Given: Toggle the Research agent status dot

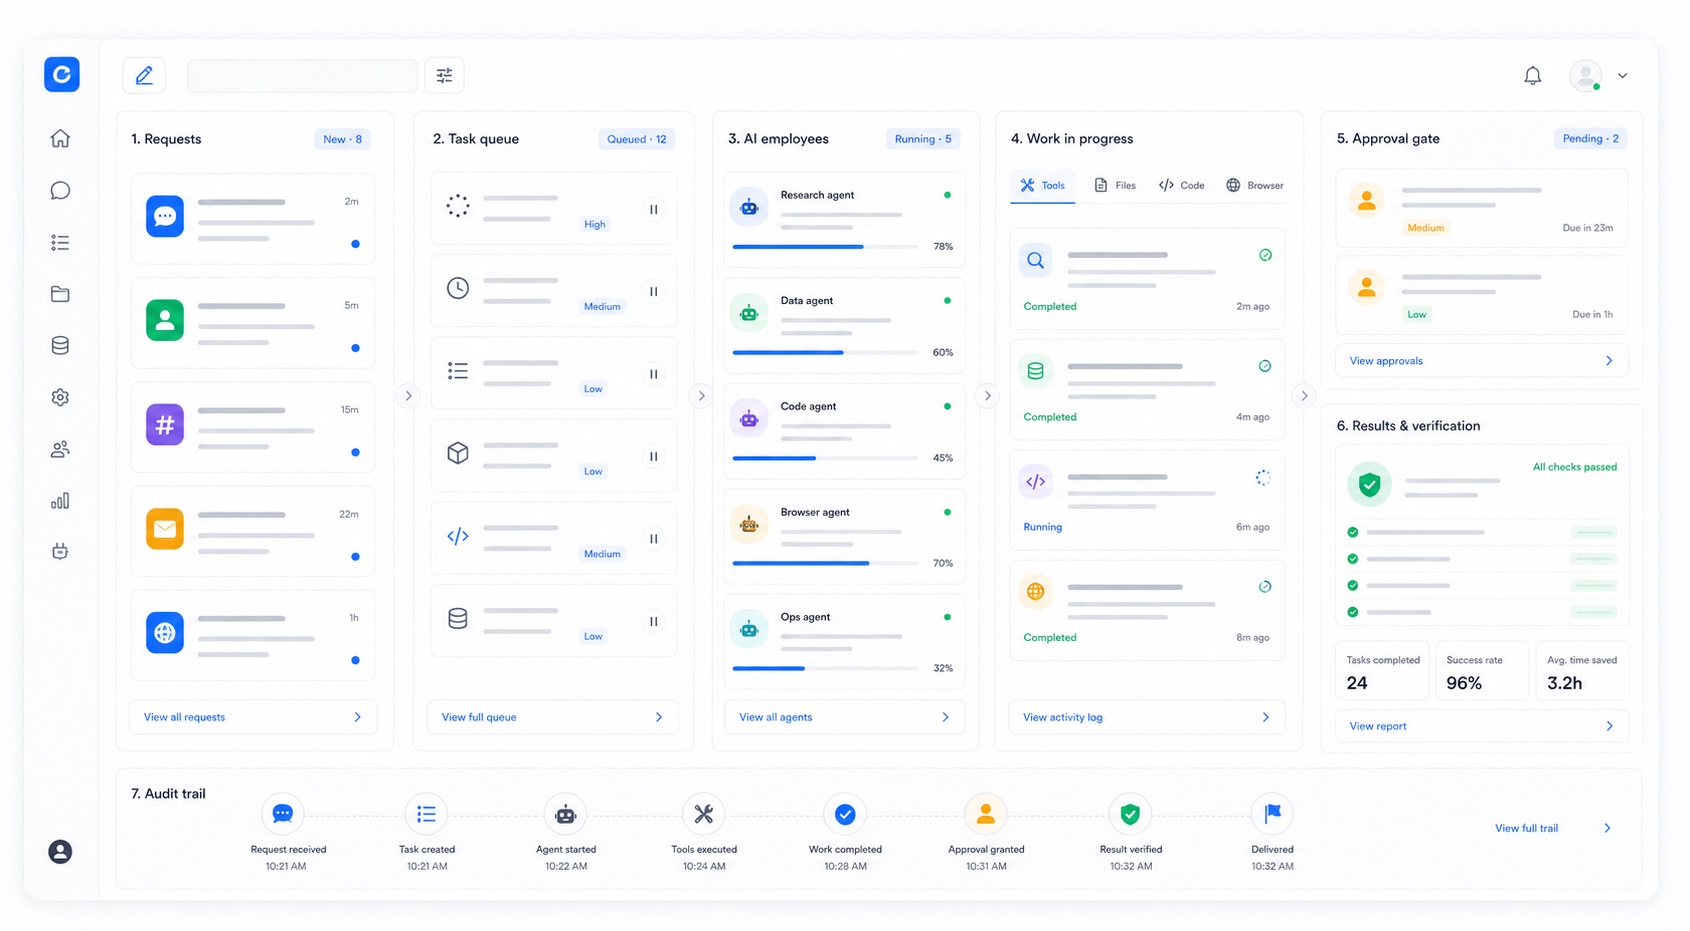Looking at the screenshot, I should pos(947,195).
